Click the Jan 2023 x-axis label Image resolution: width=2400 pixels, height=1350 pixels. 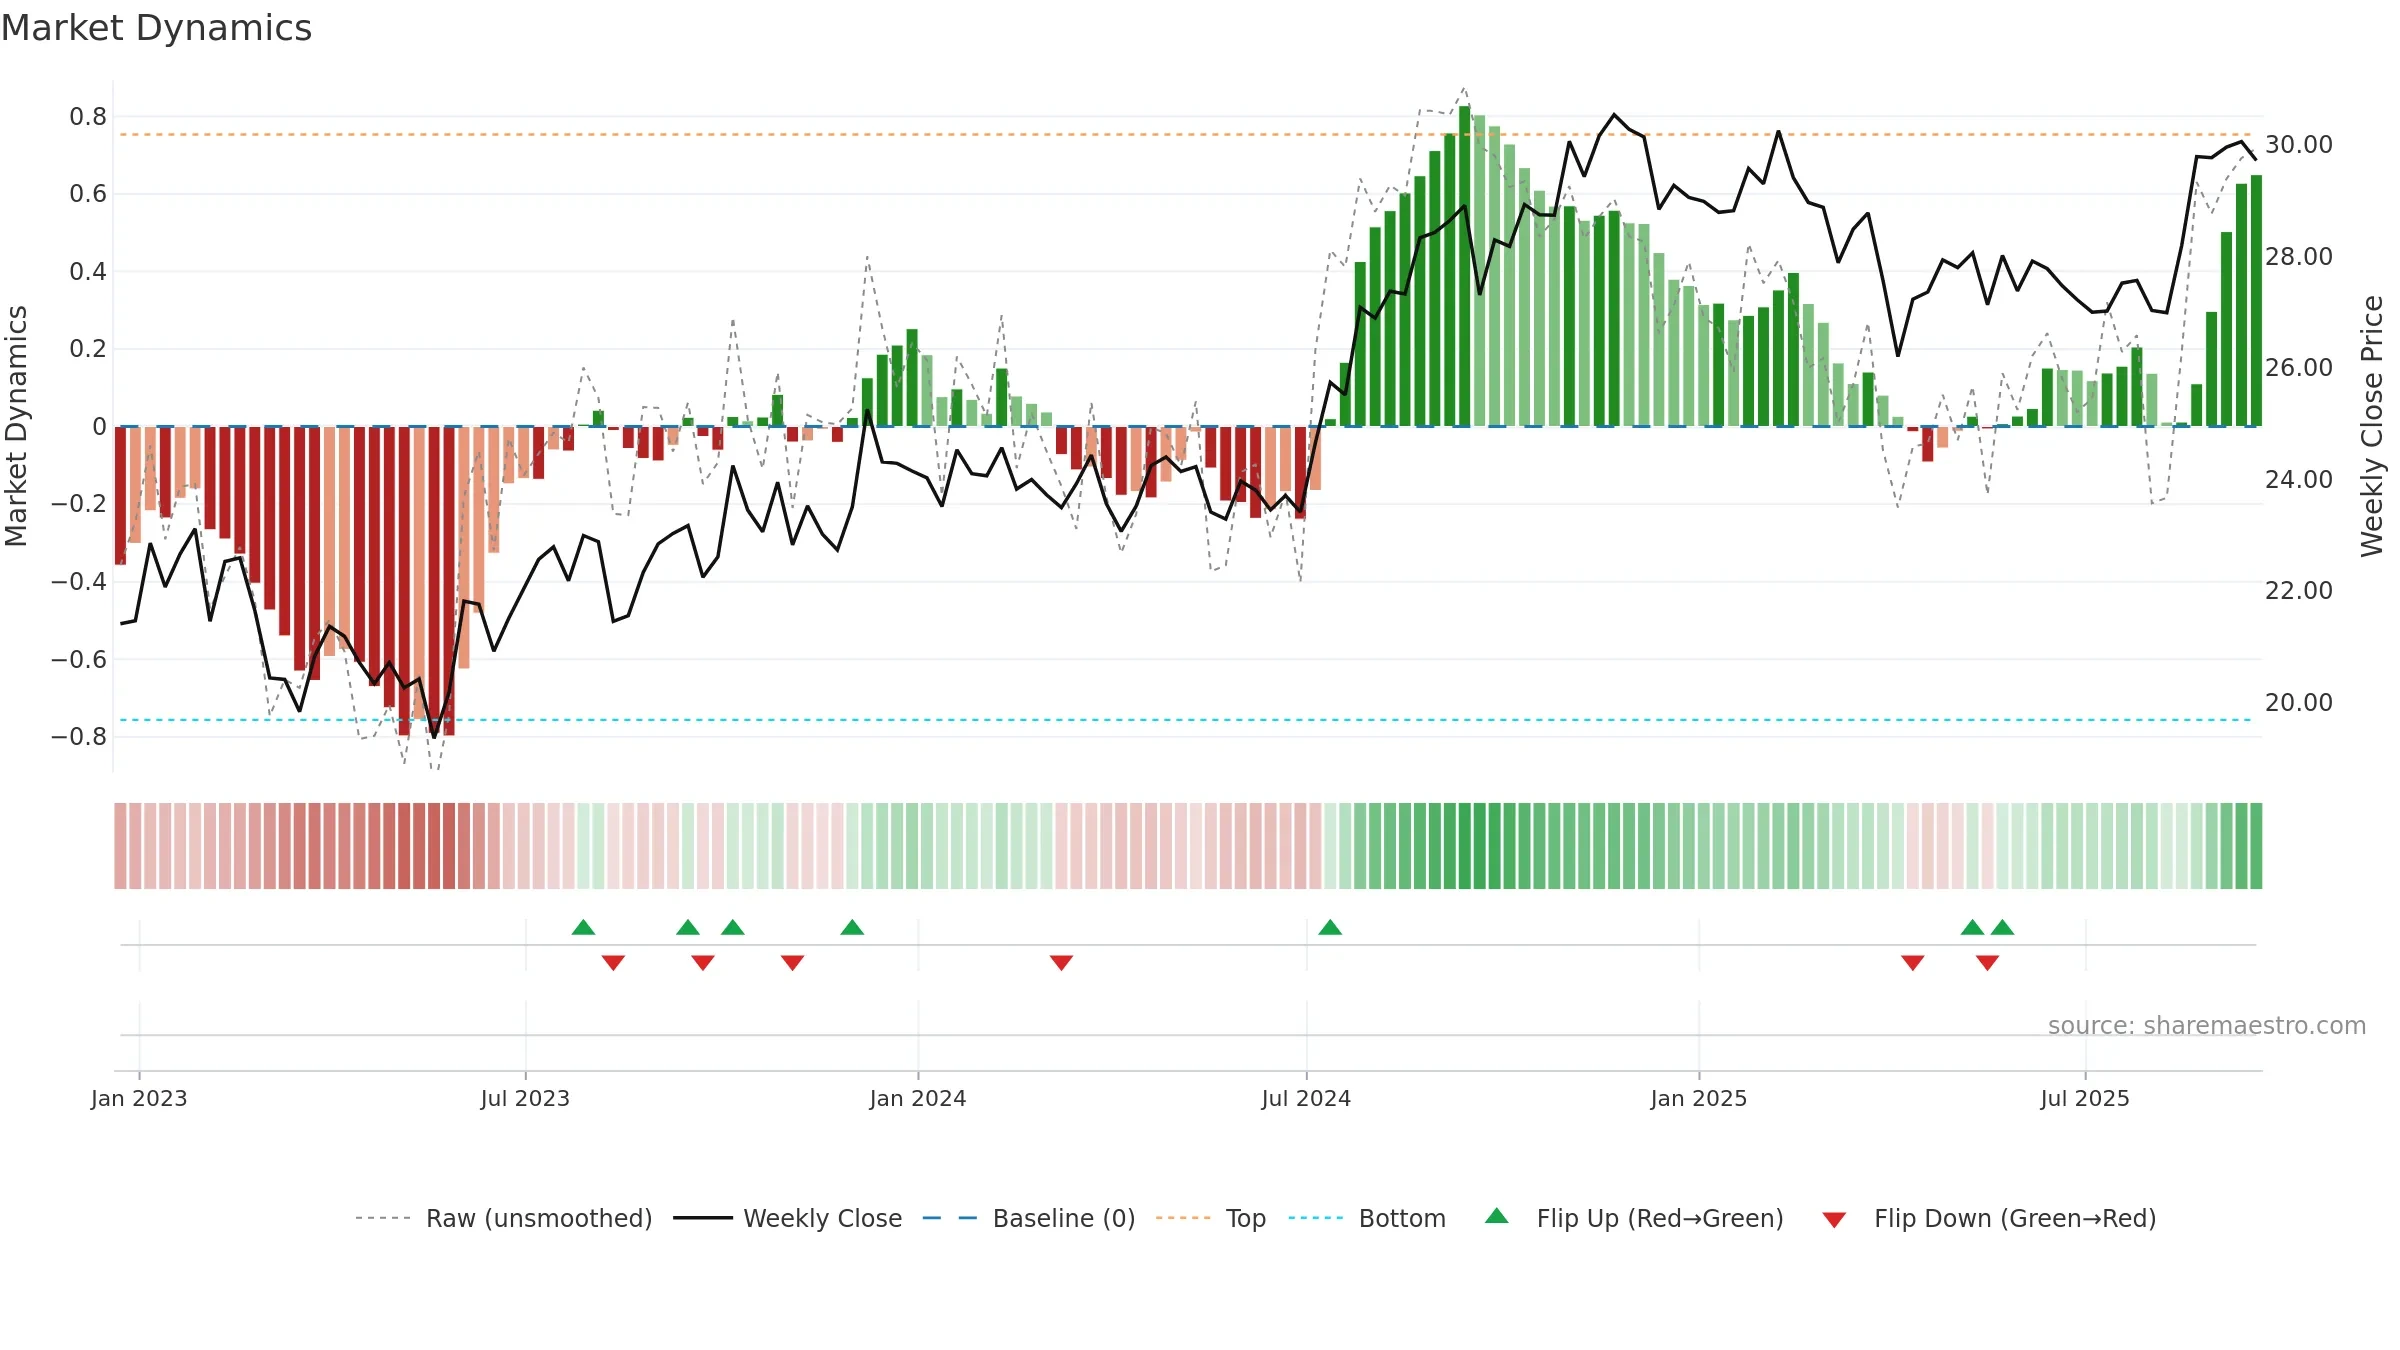(x=139, y=1098)
